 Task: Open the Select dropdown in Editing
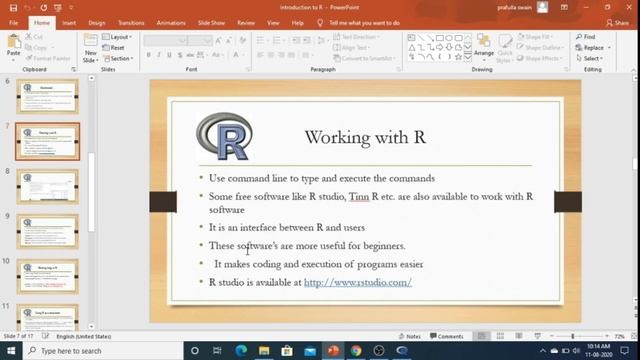(x=590, y=58)
